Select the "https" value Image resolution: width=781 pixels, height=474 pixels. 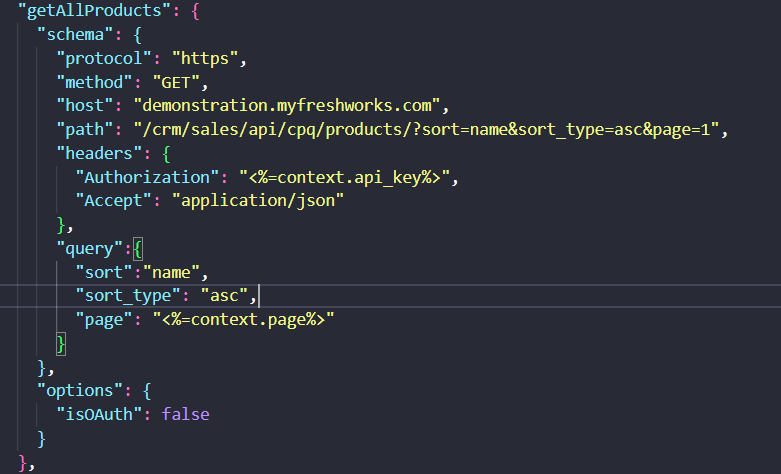click(205, 58)
